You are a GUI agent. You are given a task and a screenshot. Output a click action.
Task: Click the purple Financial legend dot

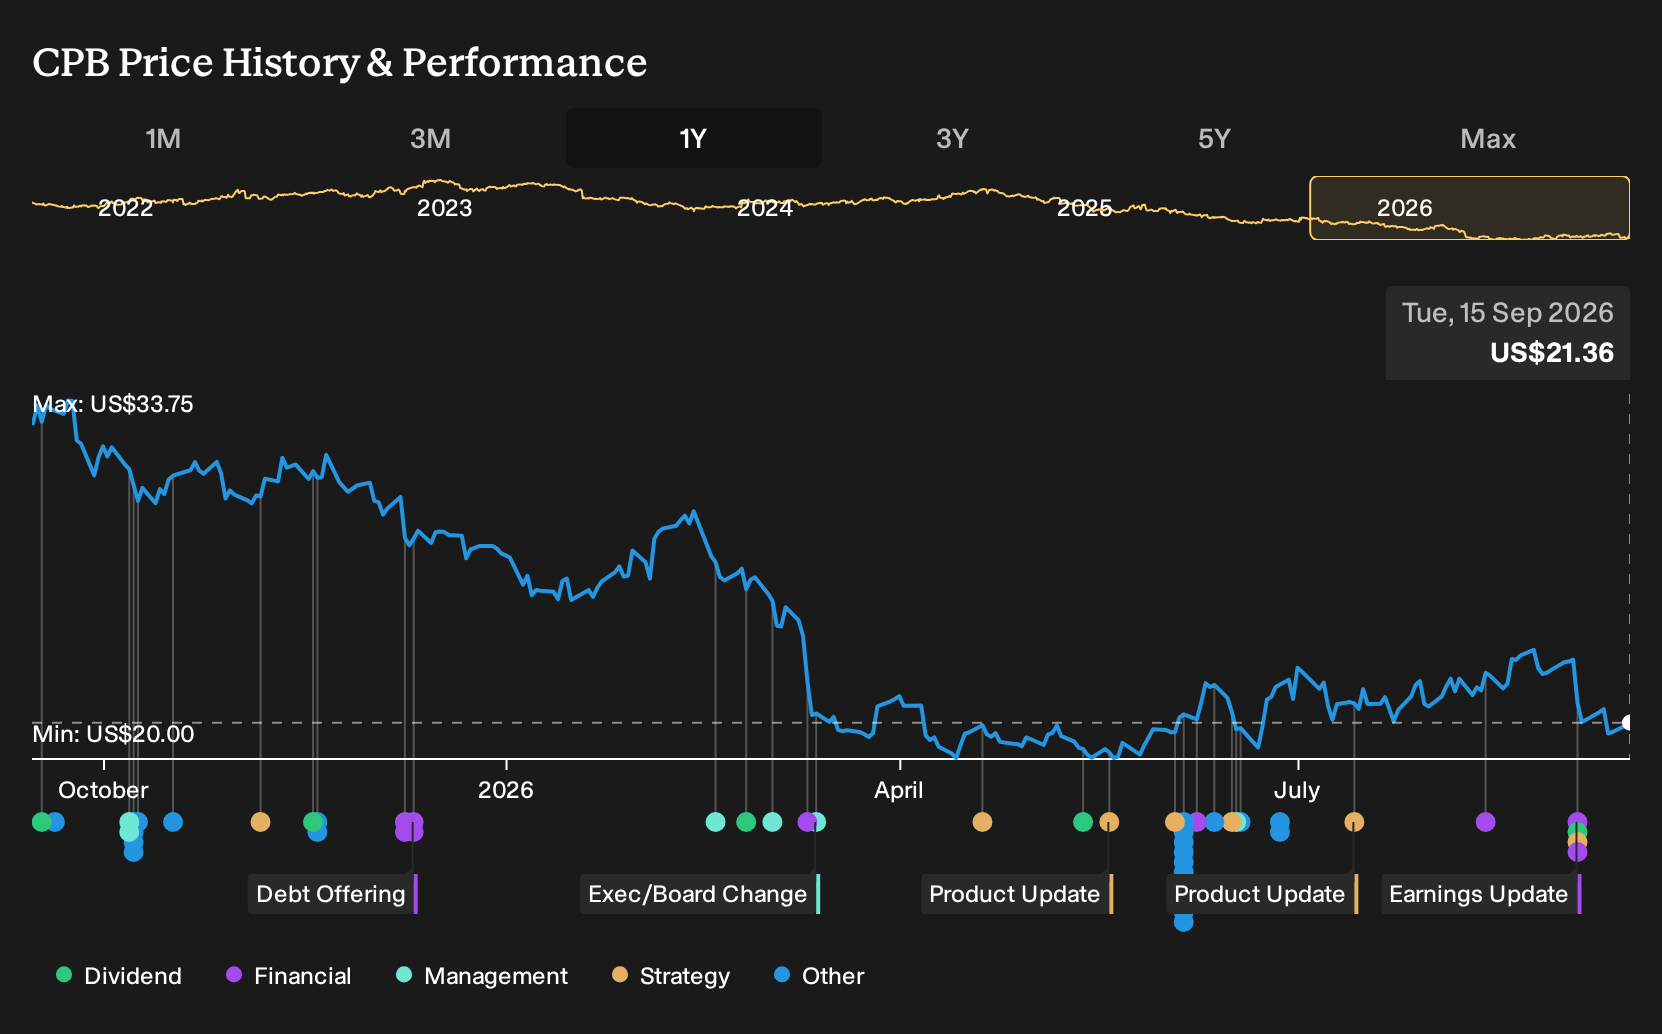pos(234,974)
